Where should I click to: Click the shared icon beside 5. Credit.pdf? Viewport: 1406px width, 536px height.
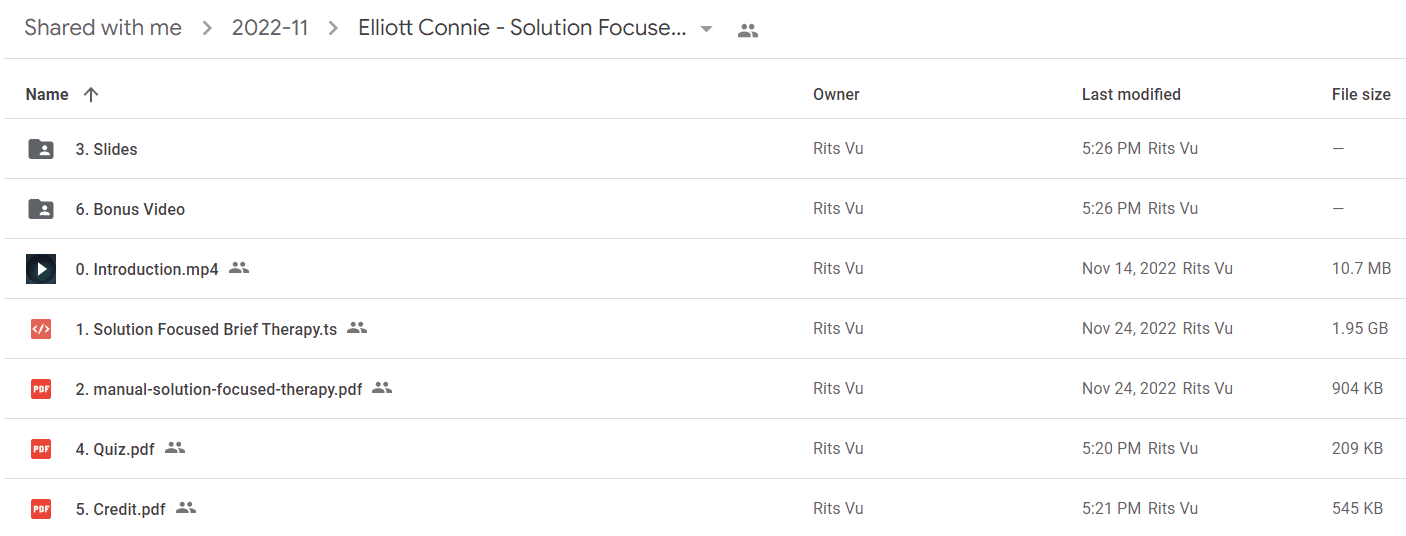(x=186, y=508)
